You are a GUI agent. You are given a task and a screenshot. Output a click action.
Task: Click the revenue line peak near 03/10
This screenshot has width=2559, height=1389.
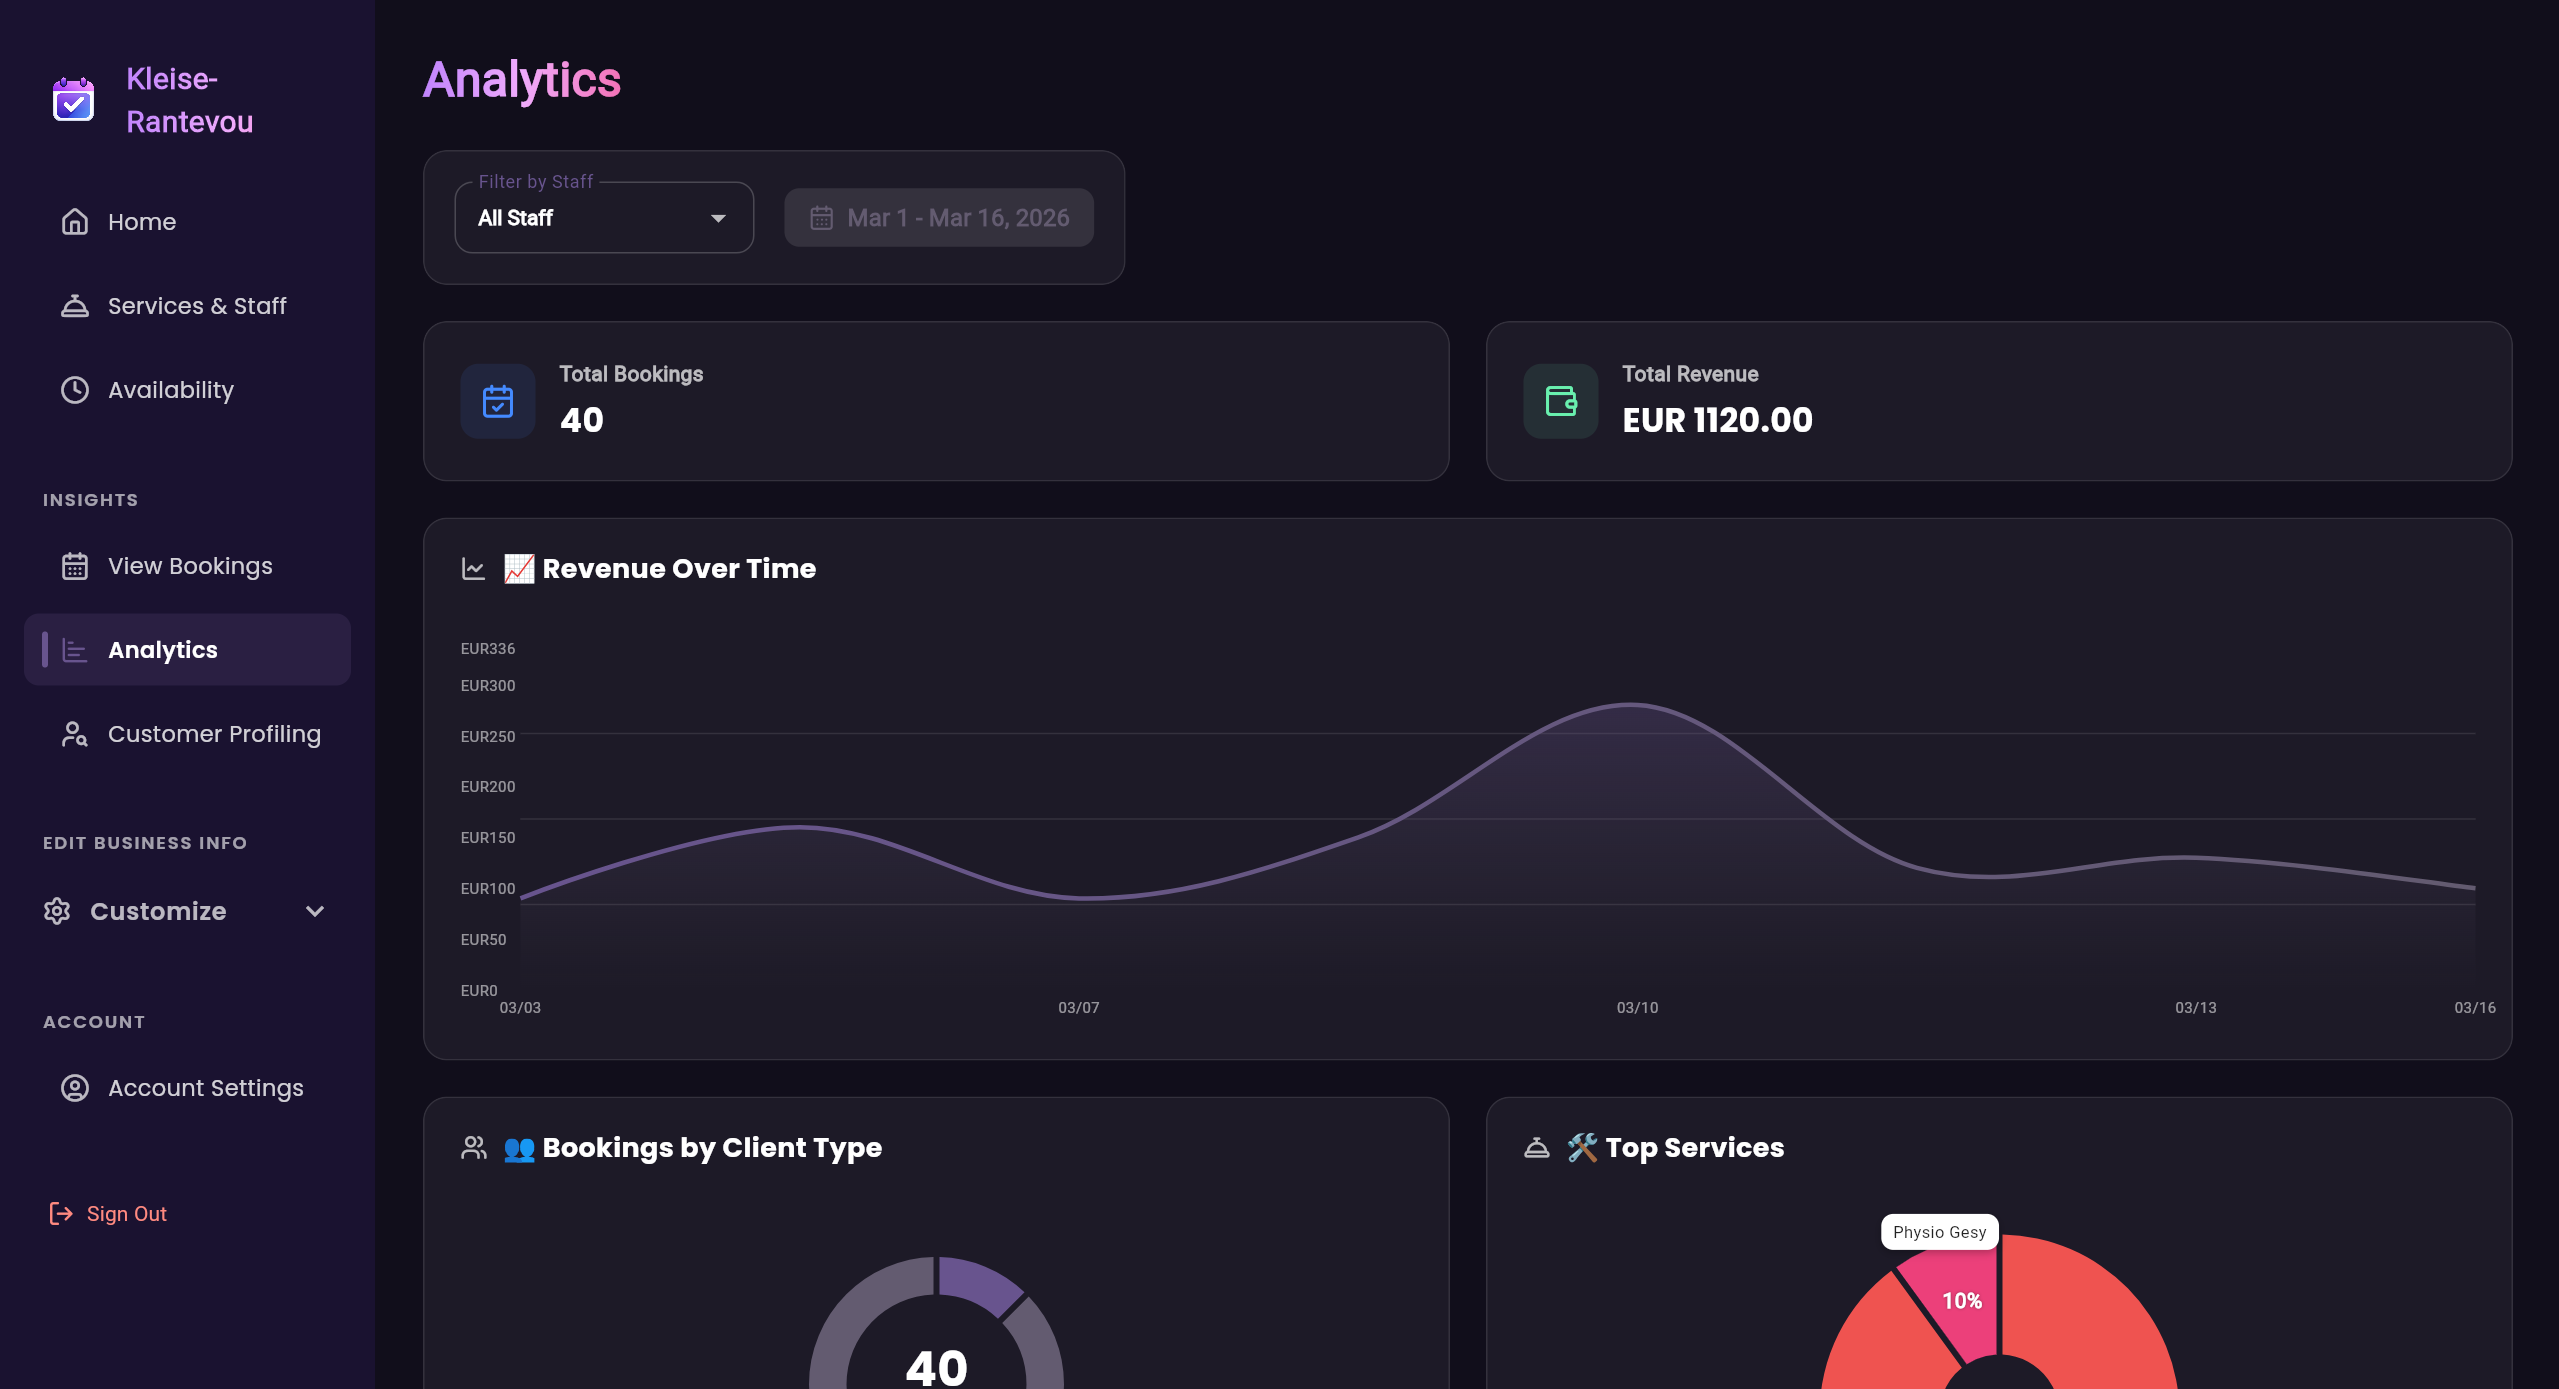[x=1631, y=705]
